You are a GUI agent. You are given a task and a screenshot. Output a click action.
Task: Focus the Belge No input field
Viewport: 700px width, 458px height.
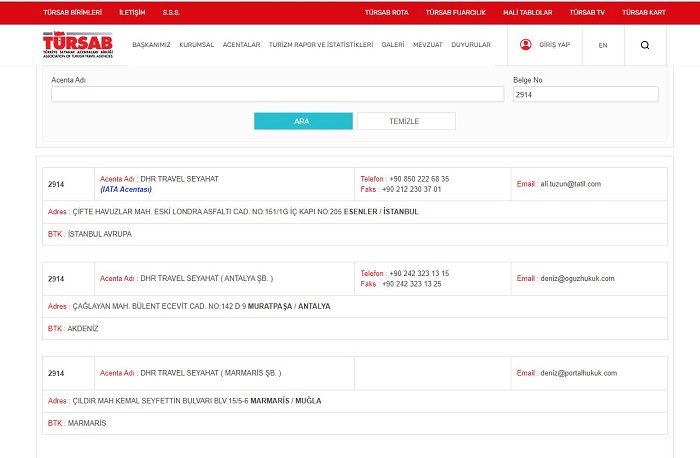(x=586, y=94)
